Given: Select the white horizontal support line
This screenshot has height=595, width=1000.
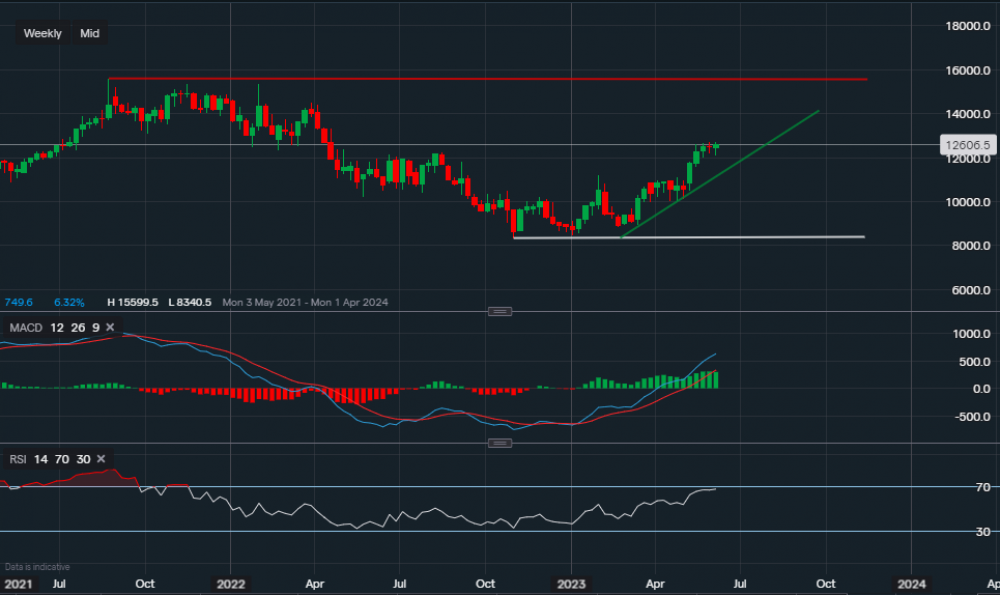Looking at the screenshot, I should (x=700, y=237).
